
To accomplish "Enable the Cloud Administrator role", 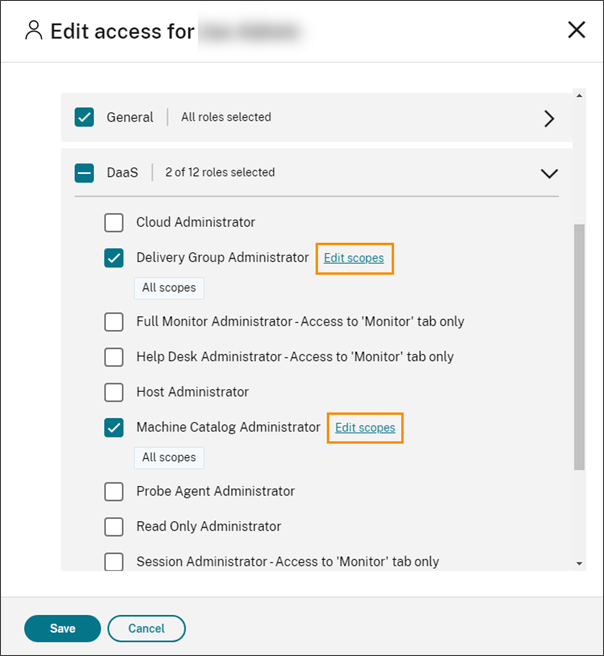I will pos(114,222).
